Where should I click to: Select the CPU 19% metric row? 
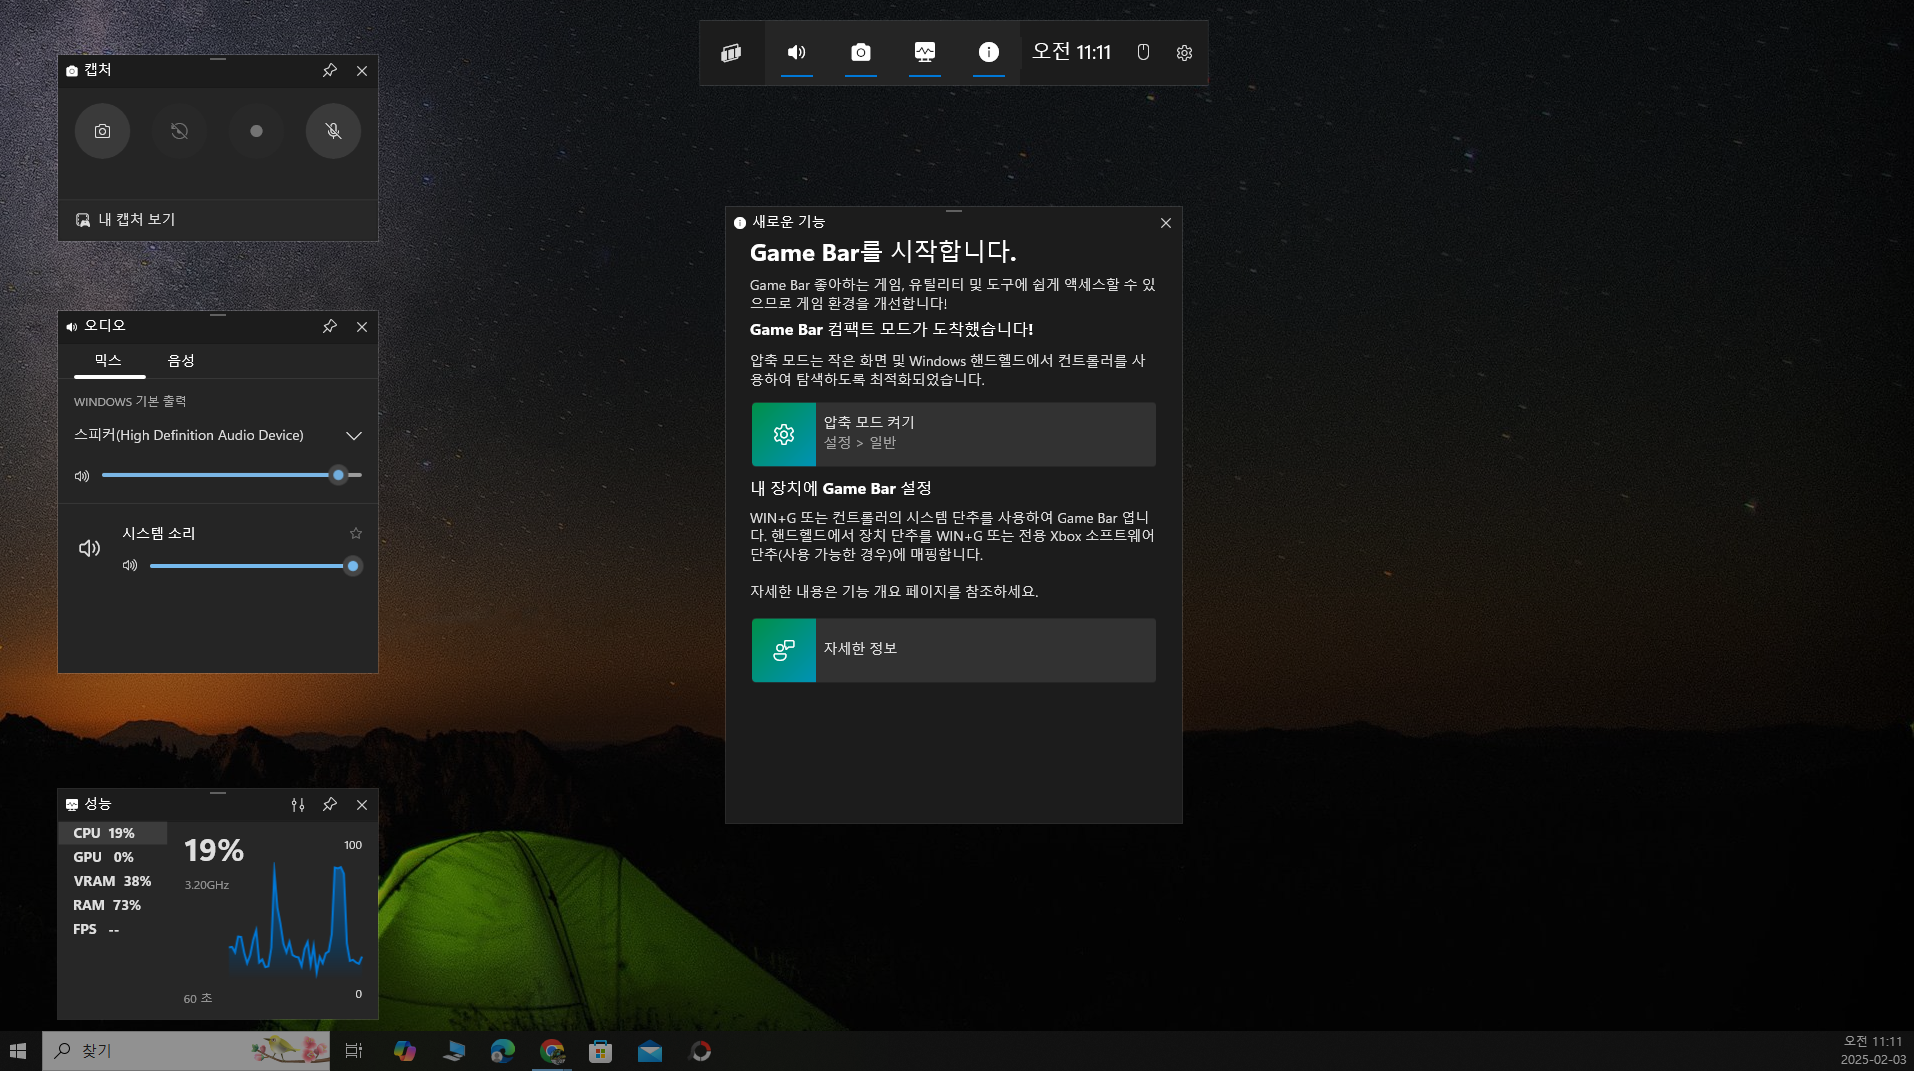[x=113, y=834]
